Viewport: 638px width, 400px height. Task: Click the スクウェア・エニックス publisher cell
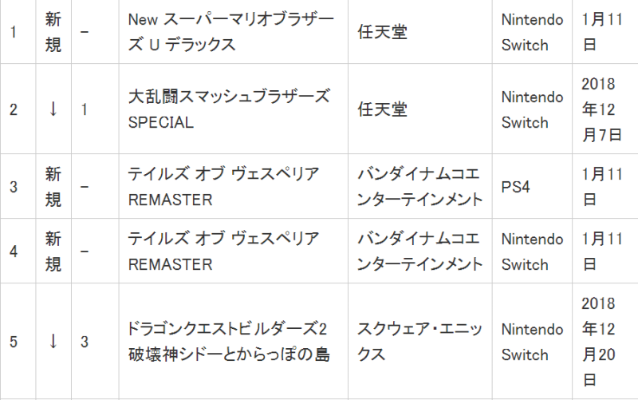(x=400, y=341)
